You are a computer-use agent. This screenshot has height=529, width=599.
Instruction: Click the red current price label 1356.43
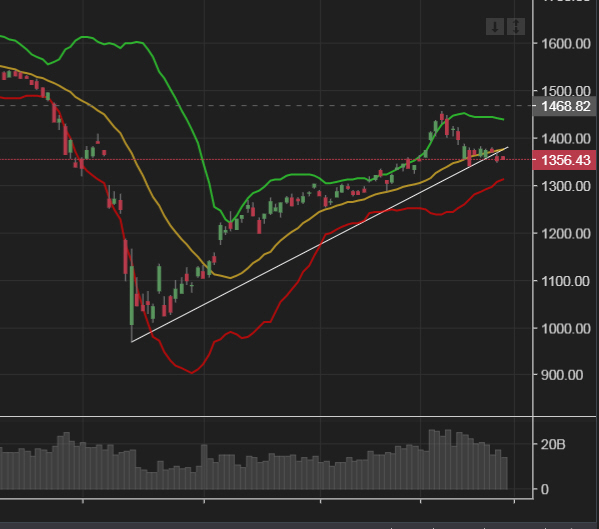[565, 160]
